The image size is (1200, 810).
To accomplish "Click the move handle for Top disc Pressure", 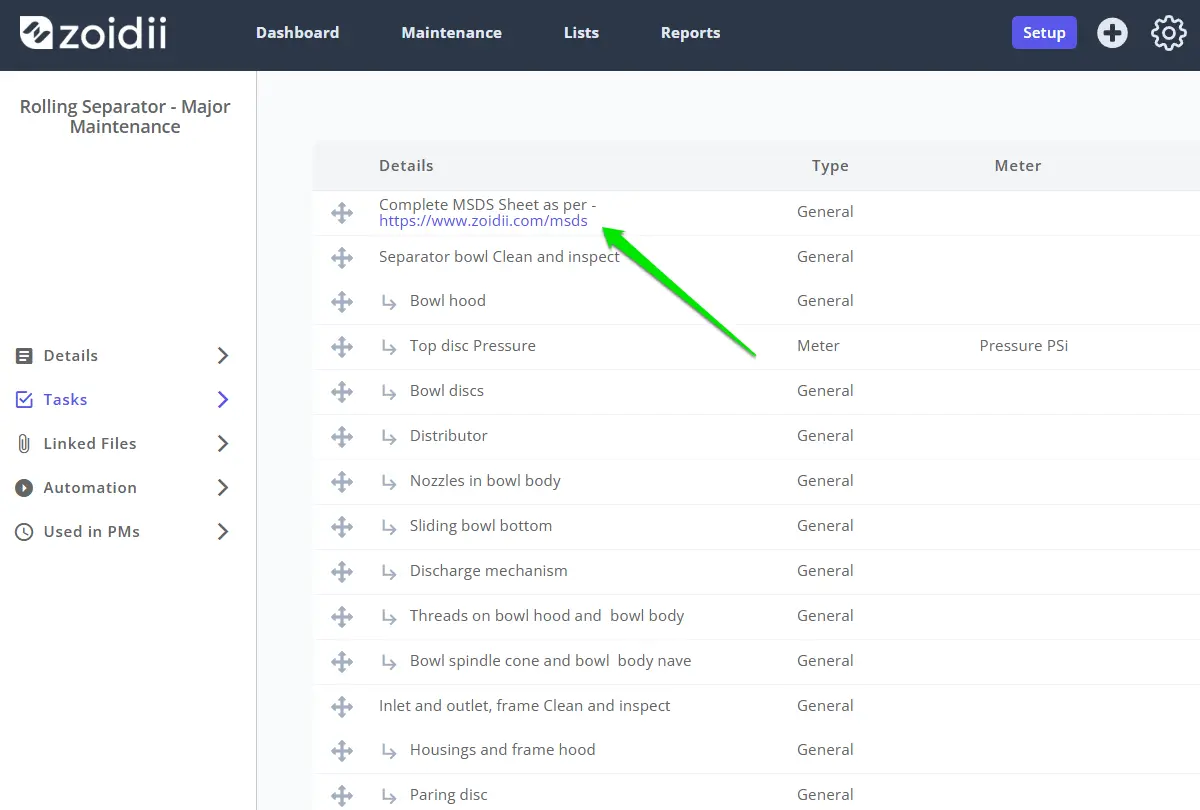I will [x=342, y=346].
